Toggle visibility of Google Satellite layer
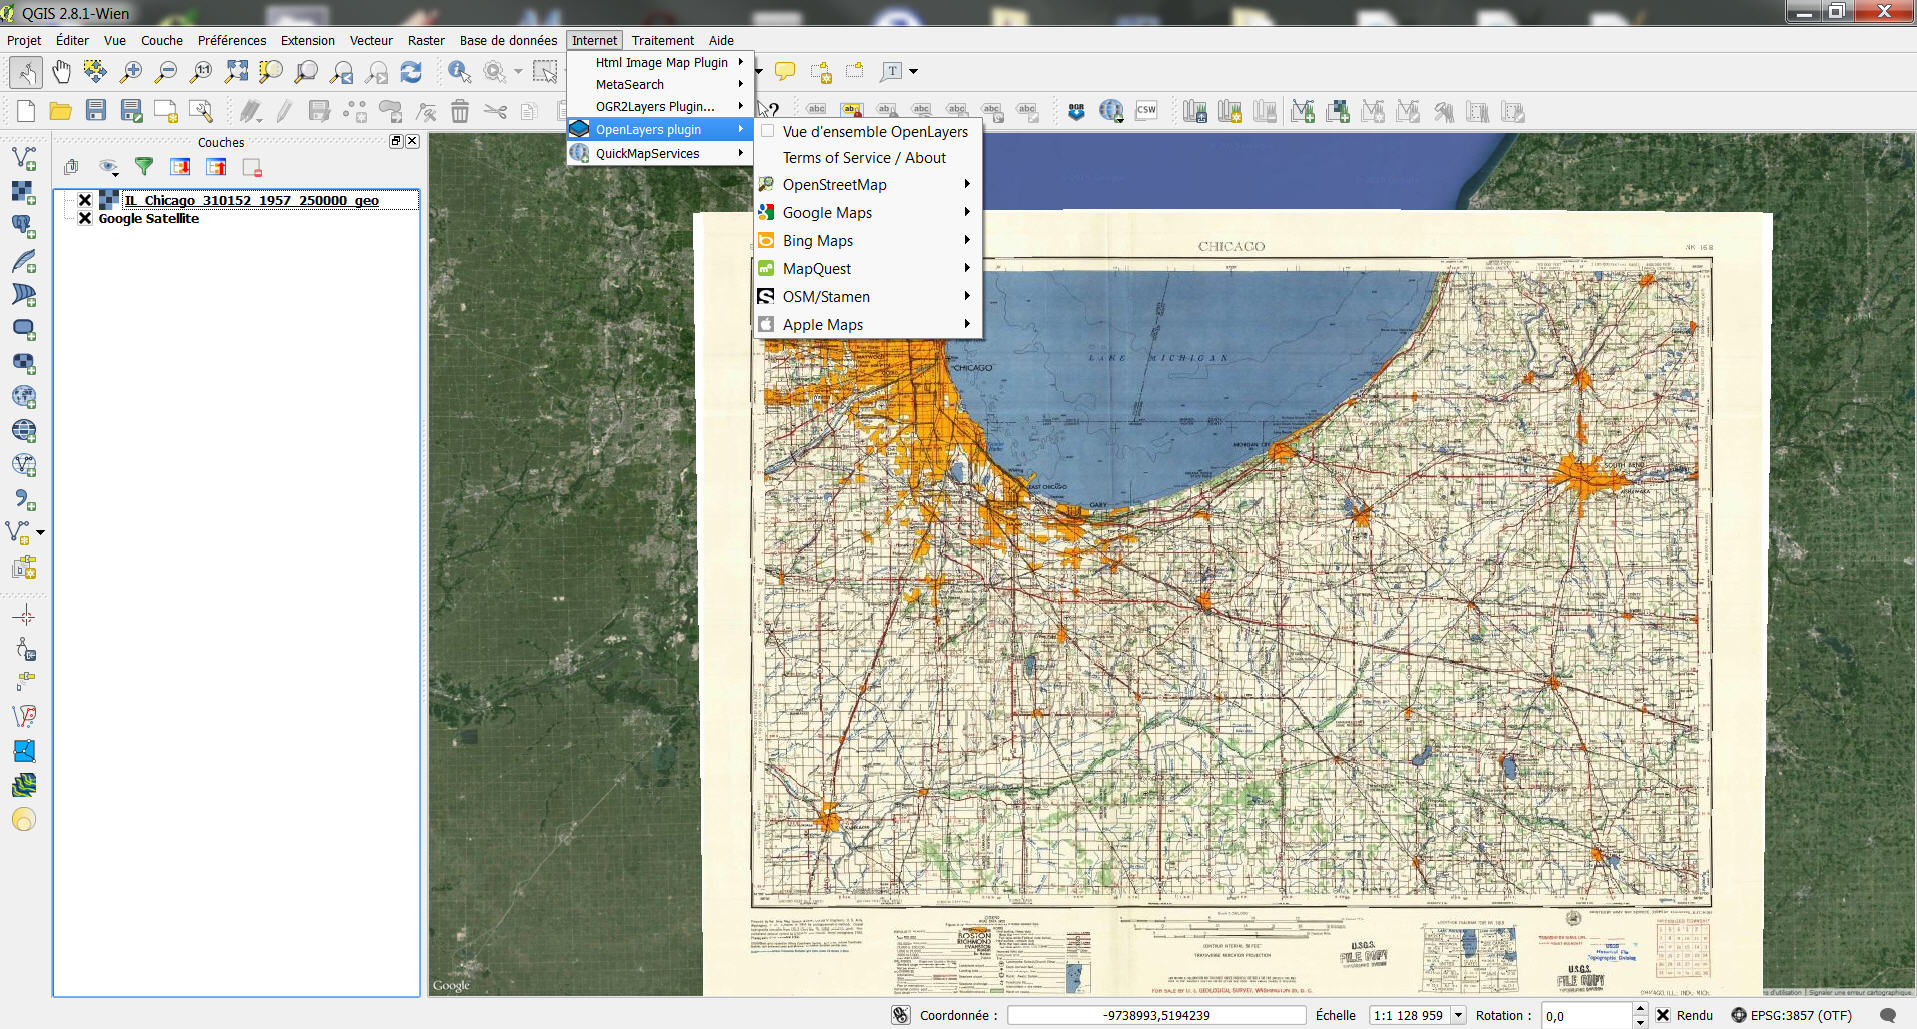This screenshot has height=1029, width=1917. (x=85, y=218)
